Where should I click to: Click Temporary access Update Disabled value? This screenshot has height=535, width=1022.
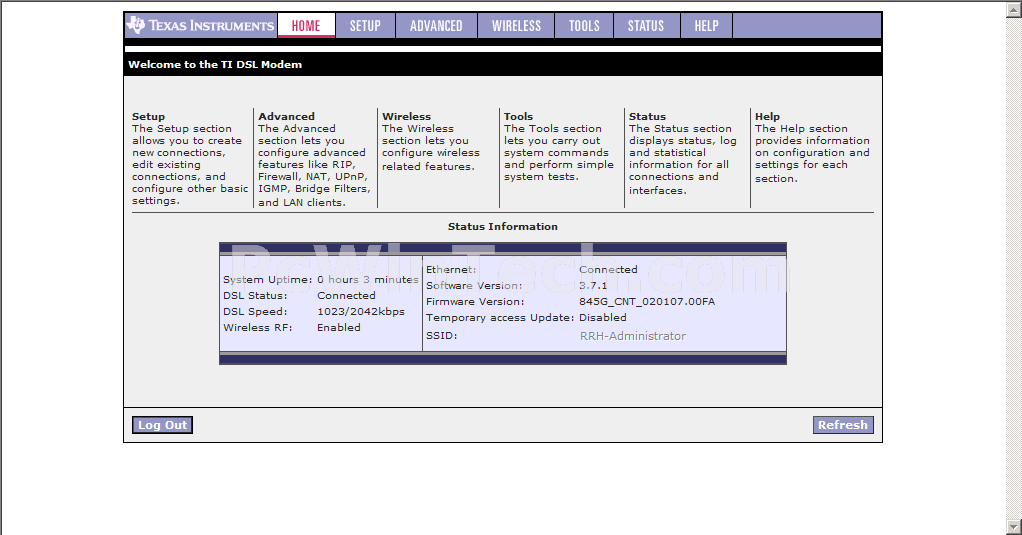click(603, 317)
